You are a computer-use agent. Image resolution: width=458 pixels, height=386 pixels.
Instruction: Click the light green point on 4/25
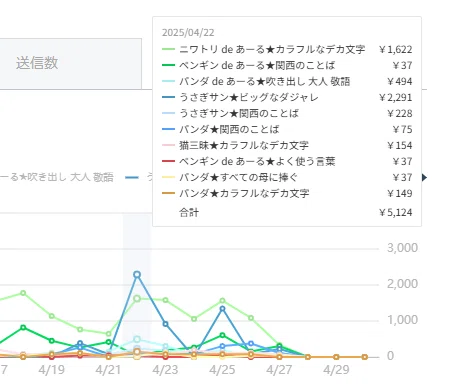pos(222,301)
